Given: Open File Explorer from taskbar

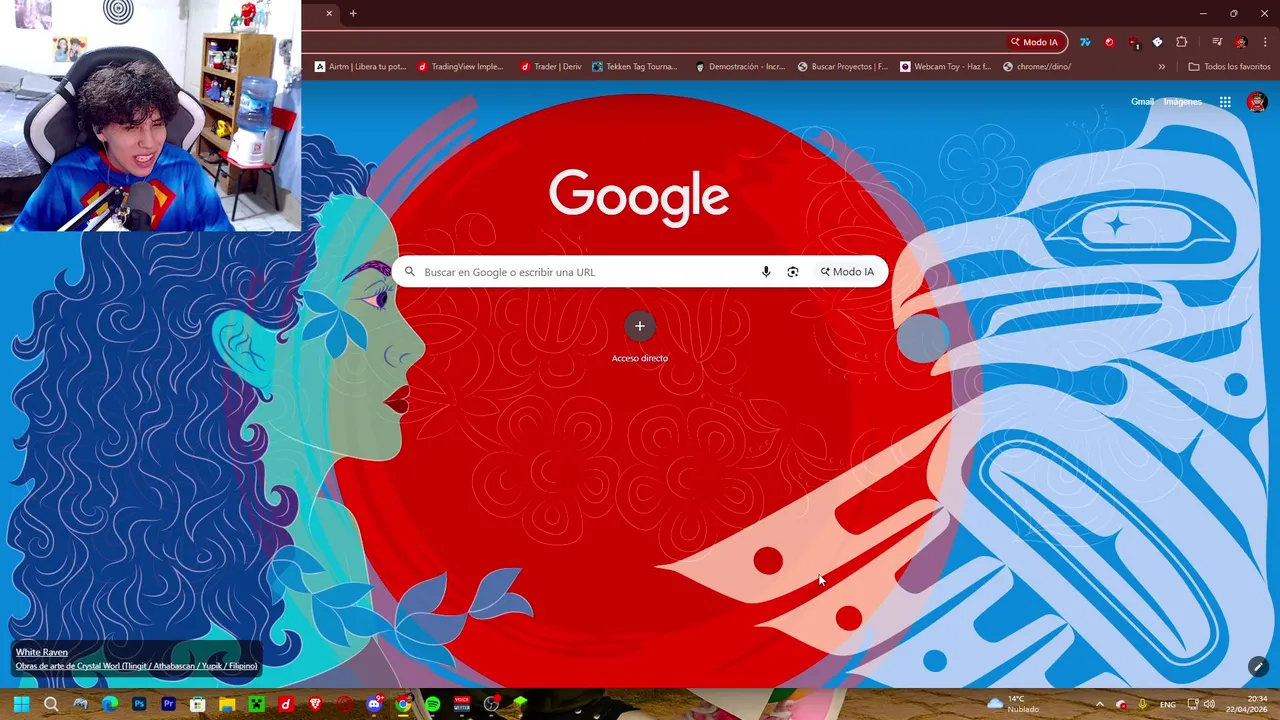Looking at the screenshot, I should (x=227, y=704).
